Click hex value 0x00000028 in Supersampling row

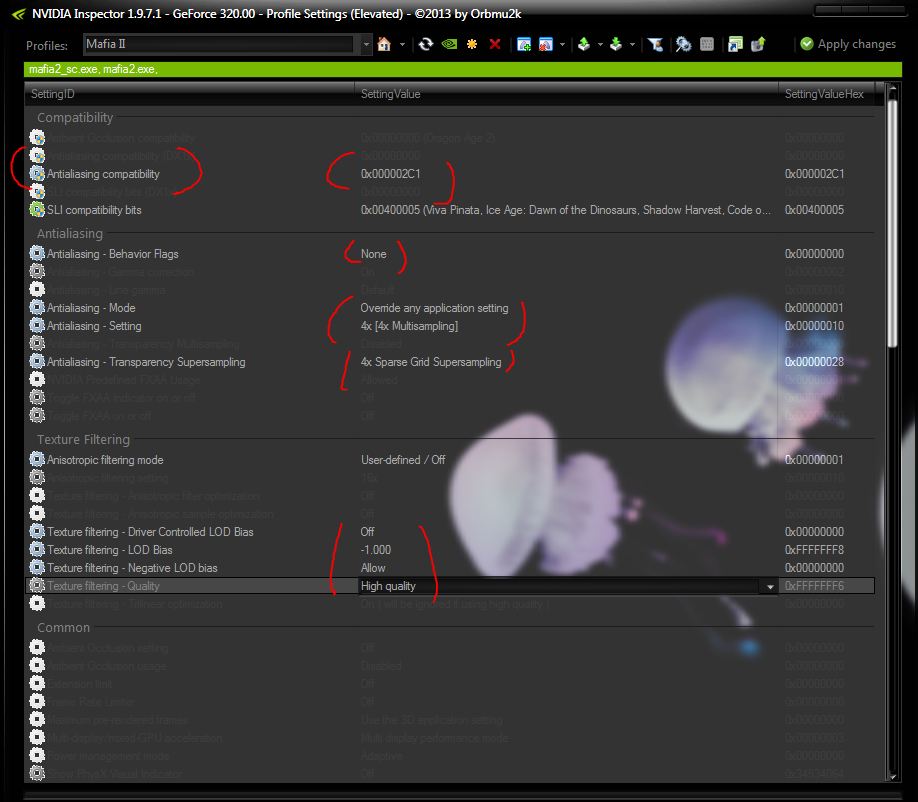[x=814, y=362]
